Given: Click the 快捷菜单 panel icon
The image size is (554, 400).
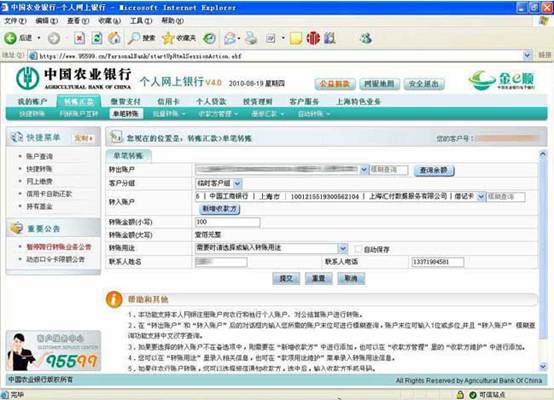Looking at the screenshot, I should pyautogui.click(x=16, y=137).
